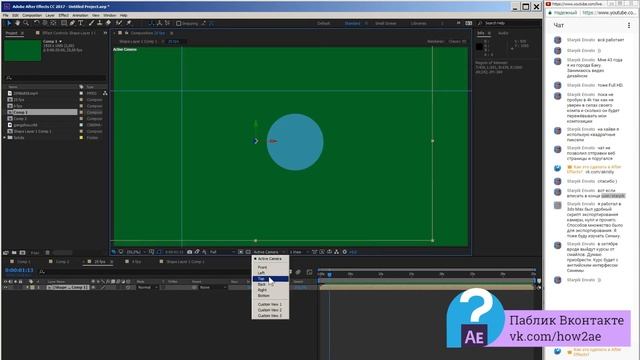Choose Front in the view popup menu
This screenshot has width=640, height=360.
coord(270,267)
